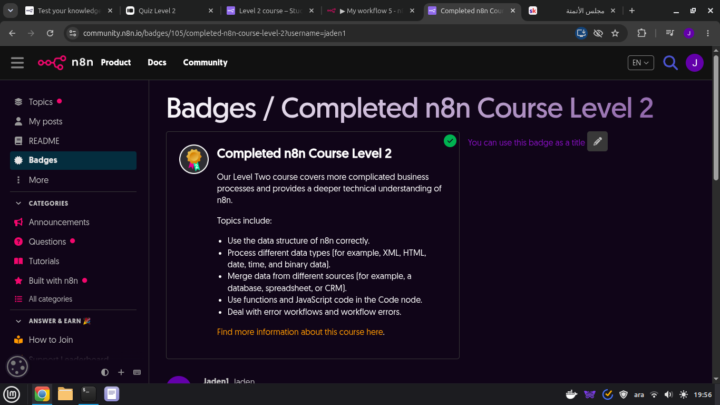Open the purple J user avatar menu

click(695, 62)
